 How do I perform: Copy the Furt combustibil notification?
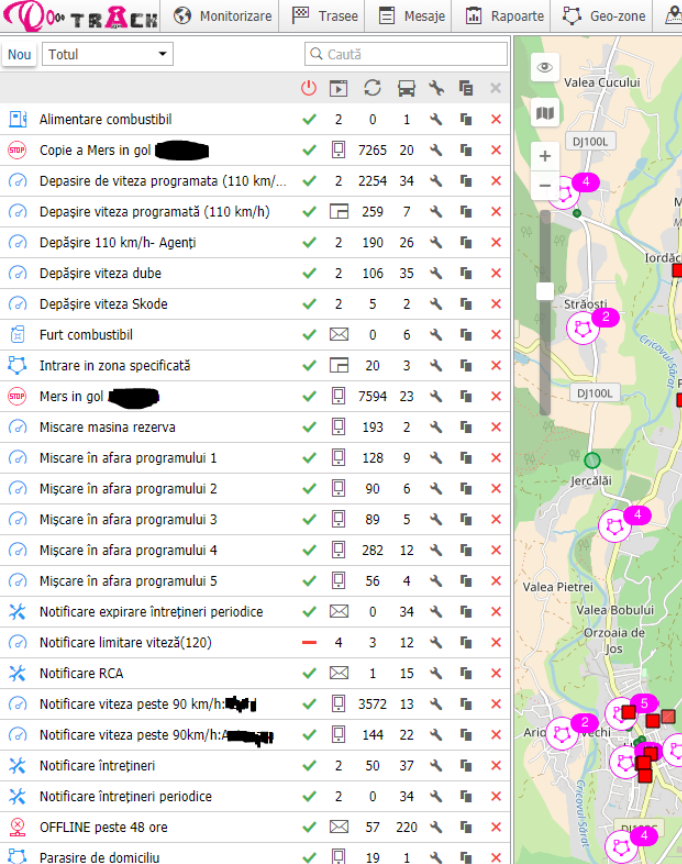(466, 335)
